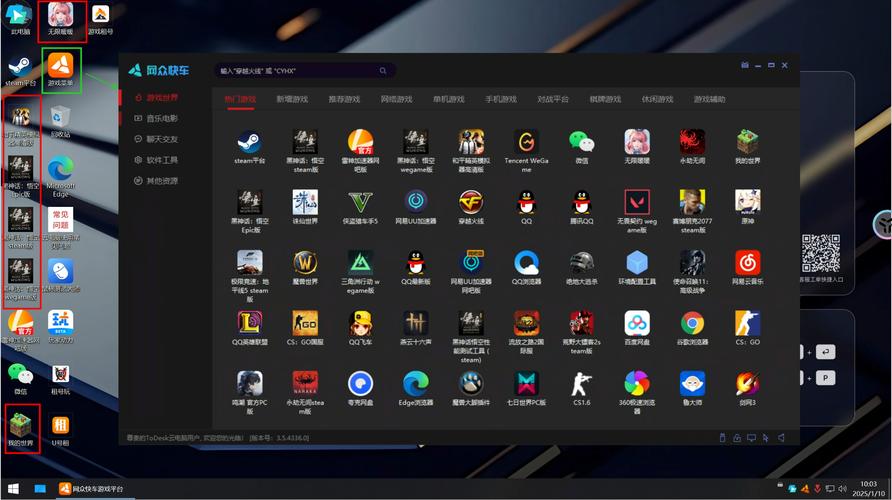Open 软件工具 sidebar category
The image size is (892, 500).
point(161,160)
